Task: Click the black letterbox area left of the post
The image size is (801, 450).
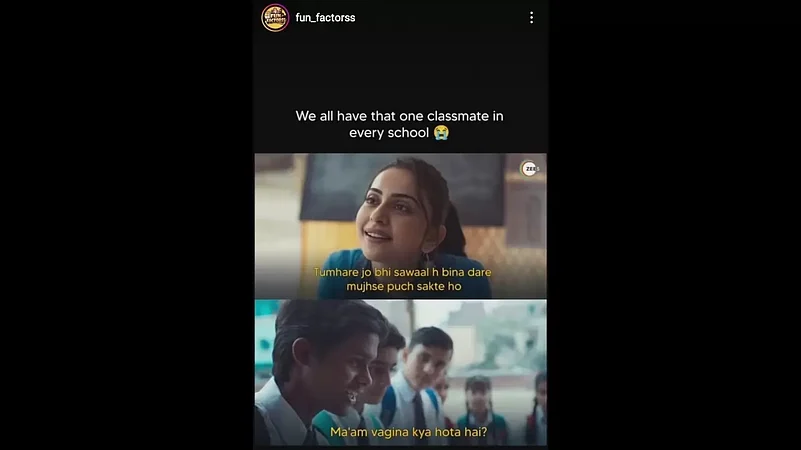Action: click(127, 225)
